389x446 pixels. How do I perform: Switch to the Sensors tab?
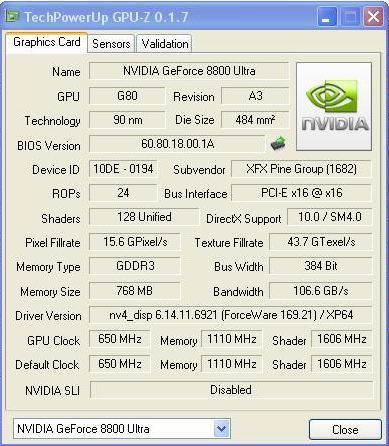(x=111, y=44)
